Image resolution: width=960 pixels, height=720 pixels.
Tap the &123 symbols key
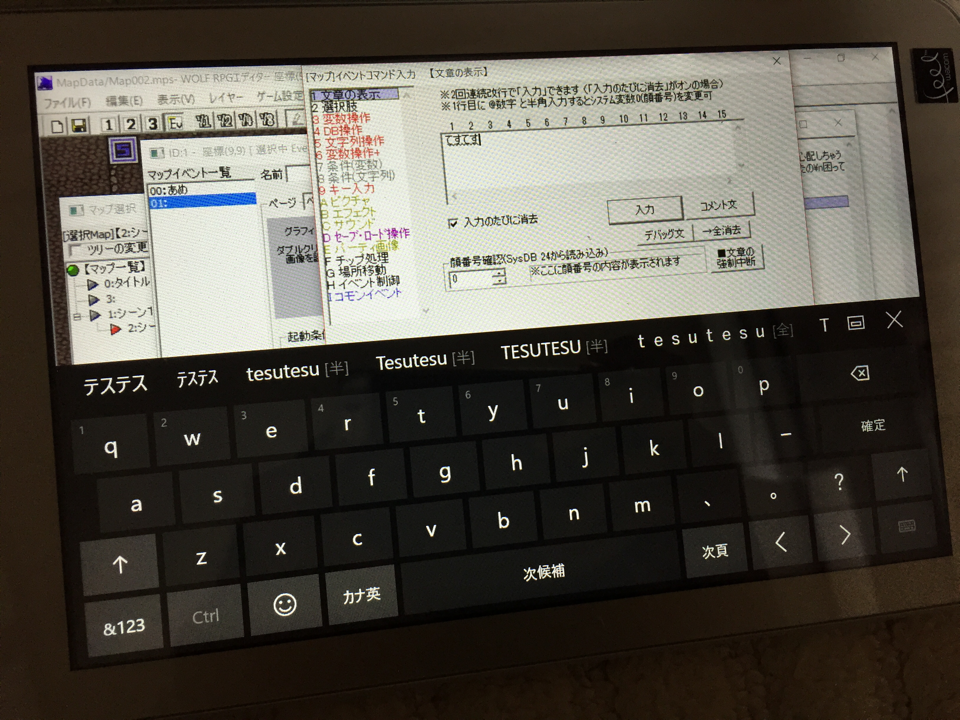pyautogui.click(x=124, y=628)
